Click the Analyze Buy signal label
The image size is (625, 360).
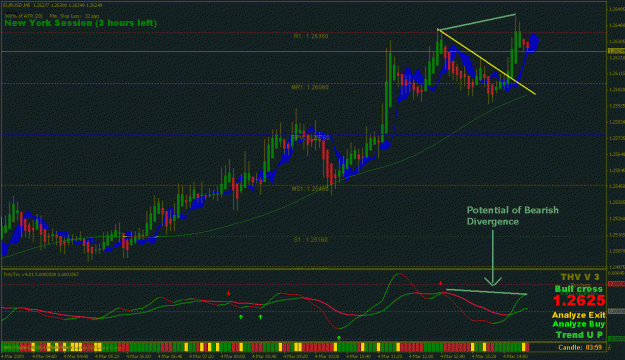pos(578,324)
